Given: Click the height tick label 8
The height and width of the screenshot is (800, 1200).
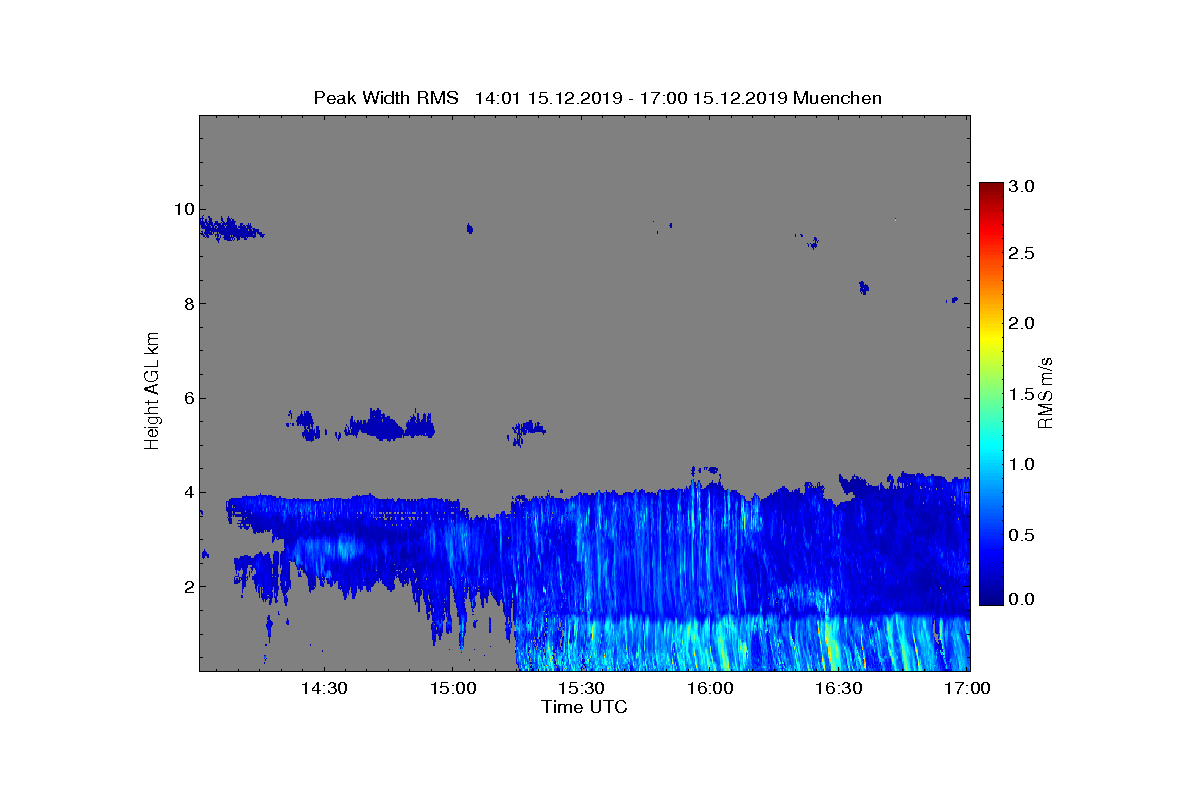Looking at the screenshot, I should (x=187, y=303).
